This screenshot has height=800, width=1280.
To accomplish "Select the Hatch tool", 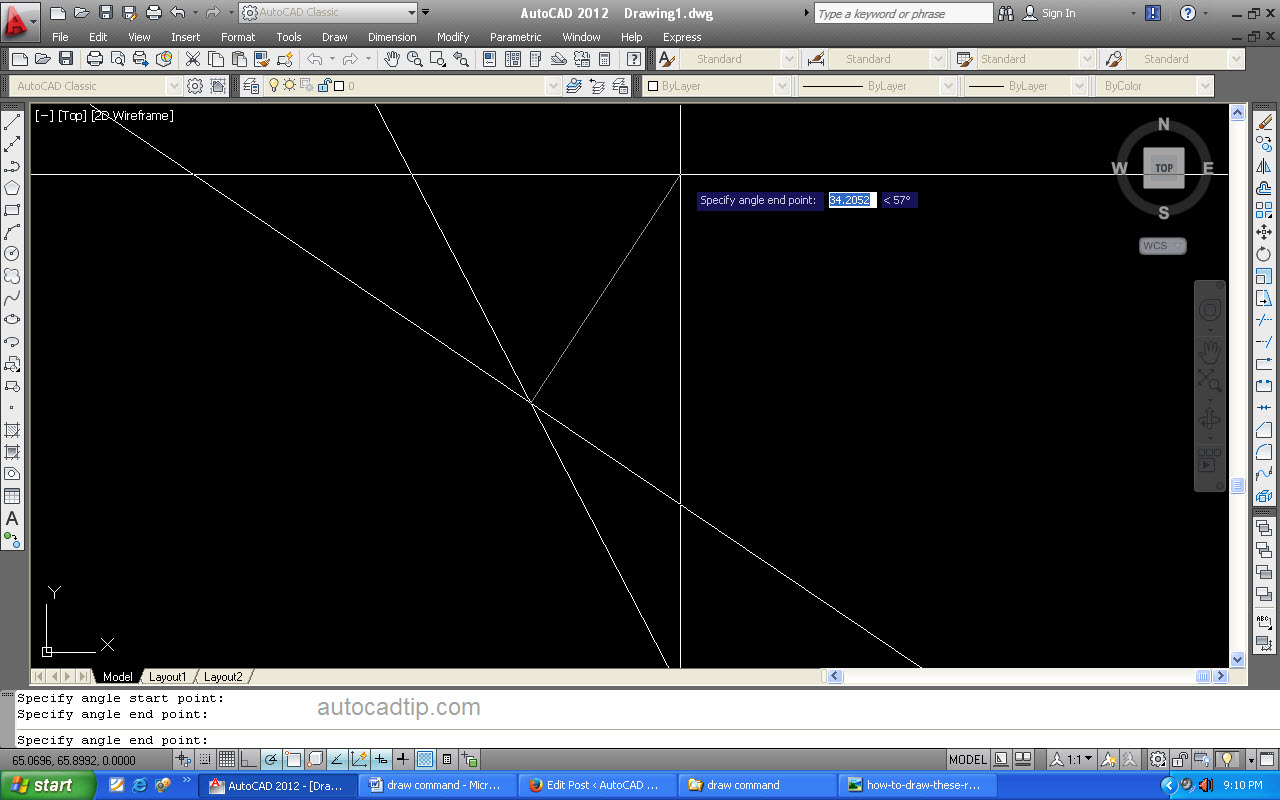I will 12,430.
